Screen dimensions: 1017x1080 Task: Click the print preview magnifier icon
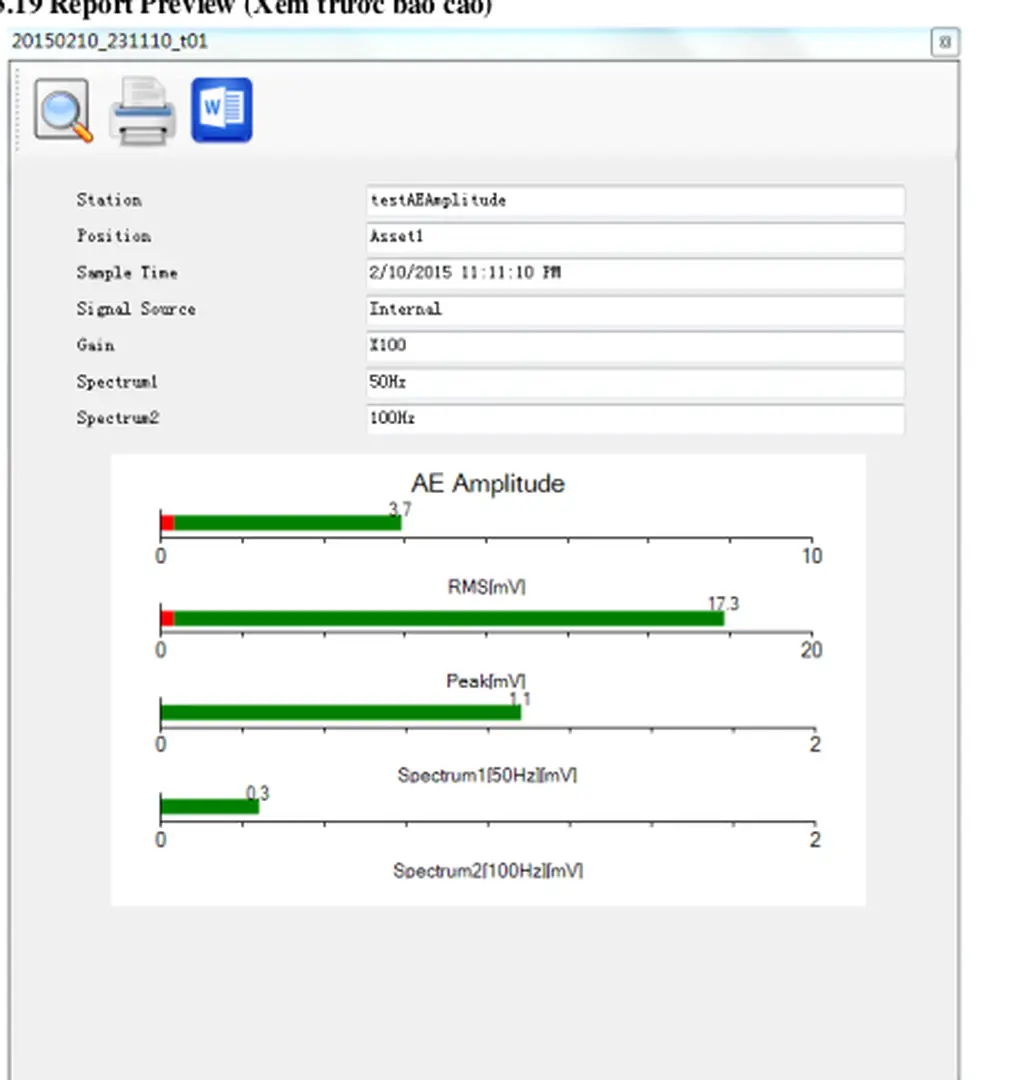pos(63,110)
